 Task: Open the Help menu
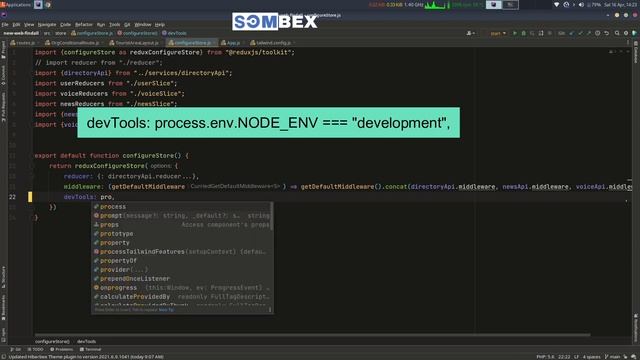coord(160,24)
